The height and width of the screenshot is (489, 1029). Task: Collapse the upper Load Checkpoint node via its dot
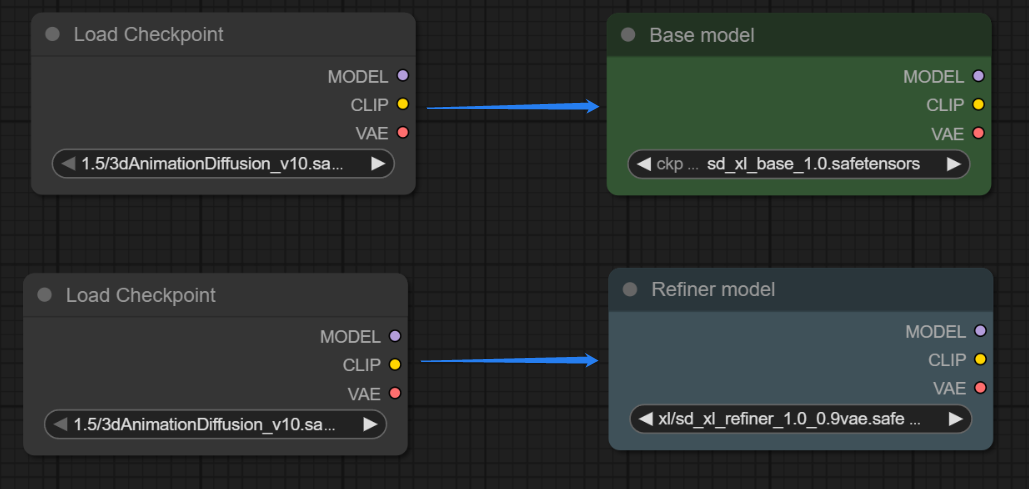pyautogui.click(x=52, y=35)
